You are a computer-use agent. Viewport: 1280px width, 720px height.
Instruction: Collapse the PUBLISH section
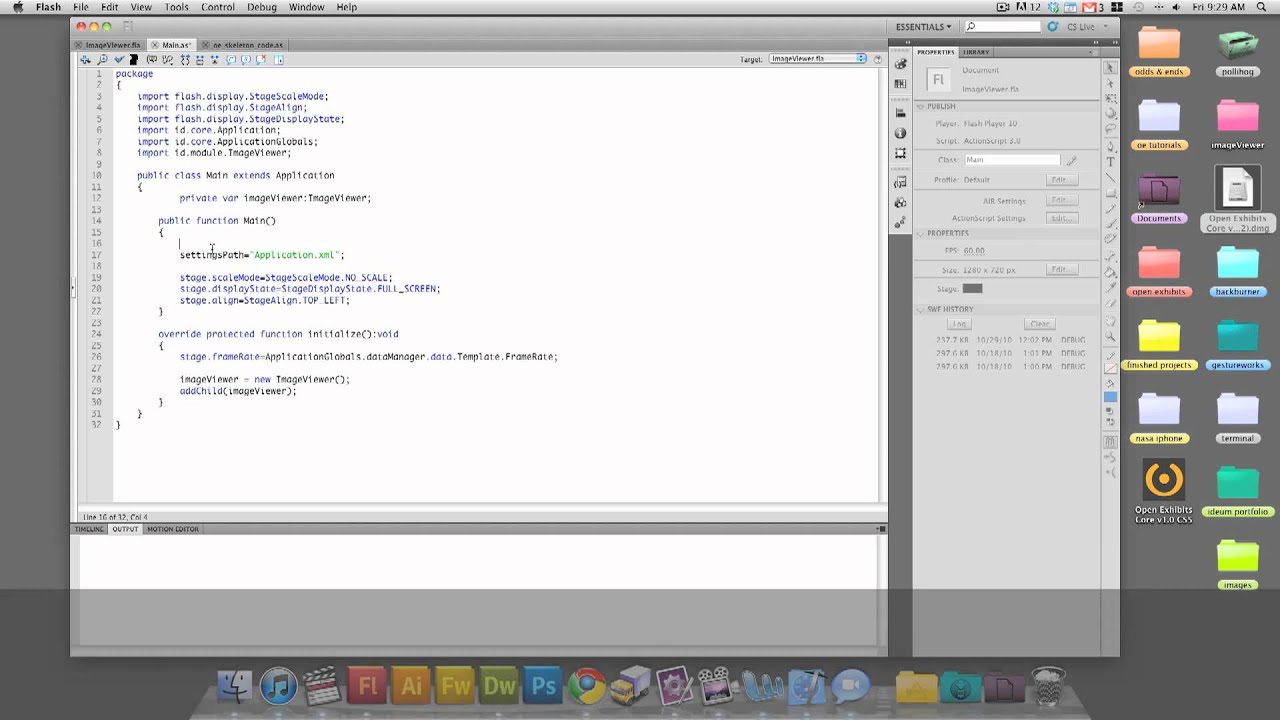coord(920,106)
